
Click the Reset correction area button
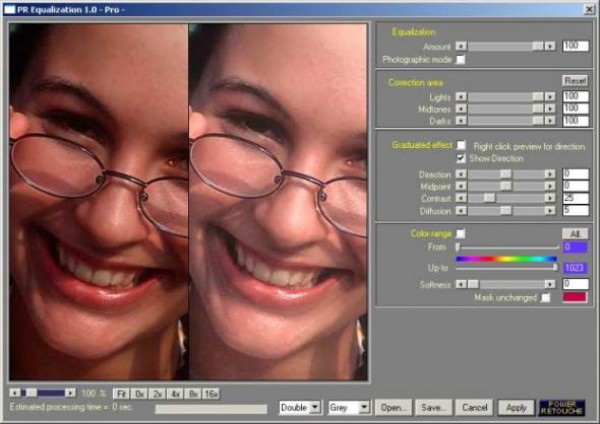574,81
